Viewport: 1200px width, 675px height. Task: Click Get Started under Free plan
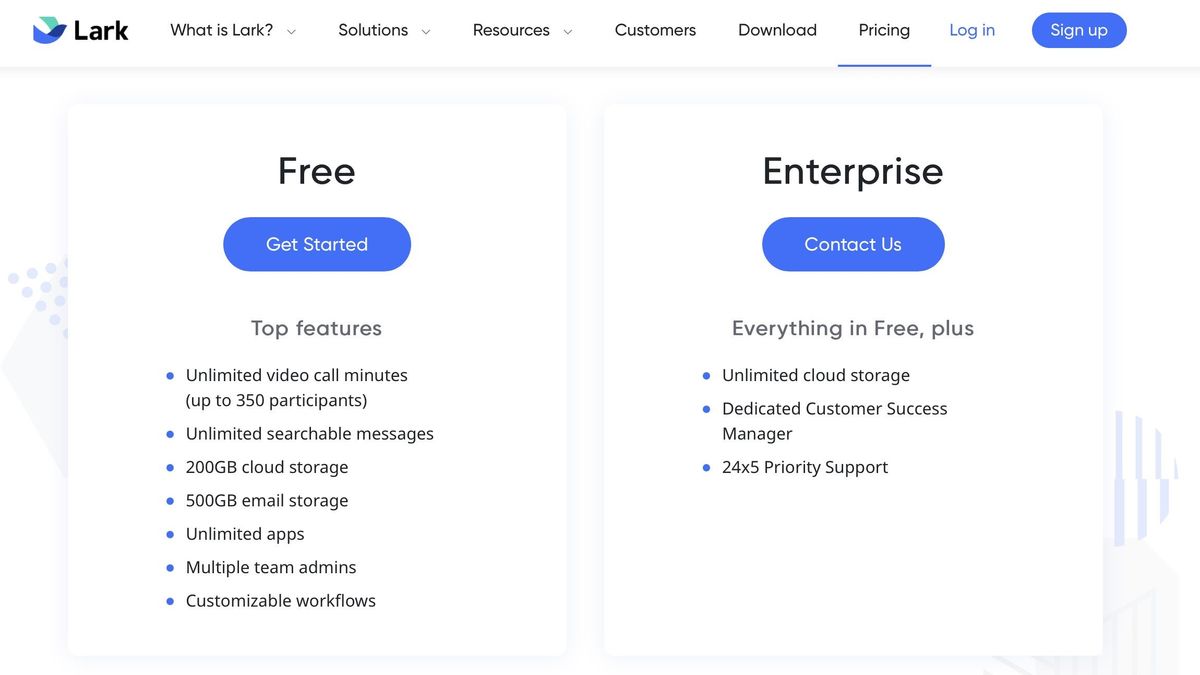(317, 244)
